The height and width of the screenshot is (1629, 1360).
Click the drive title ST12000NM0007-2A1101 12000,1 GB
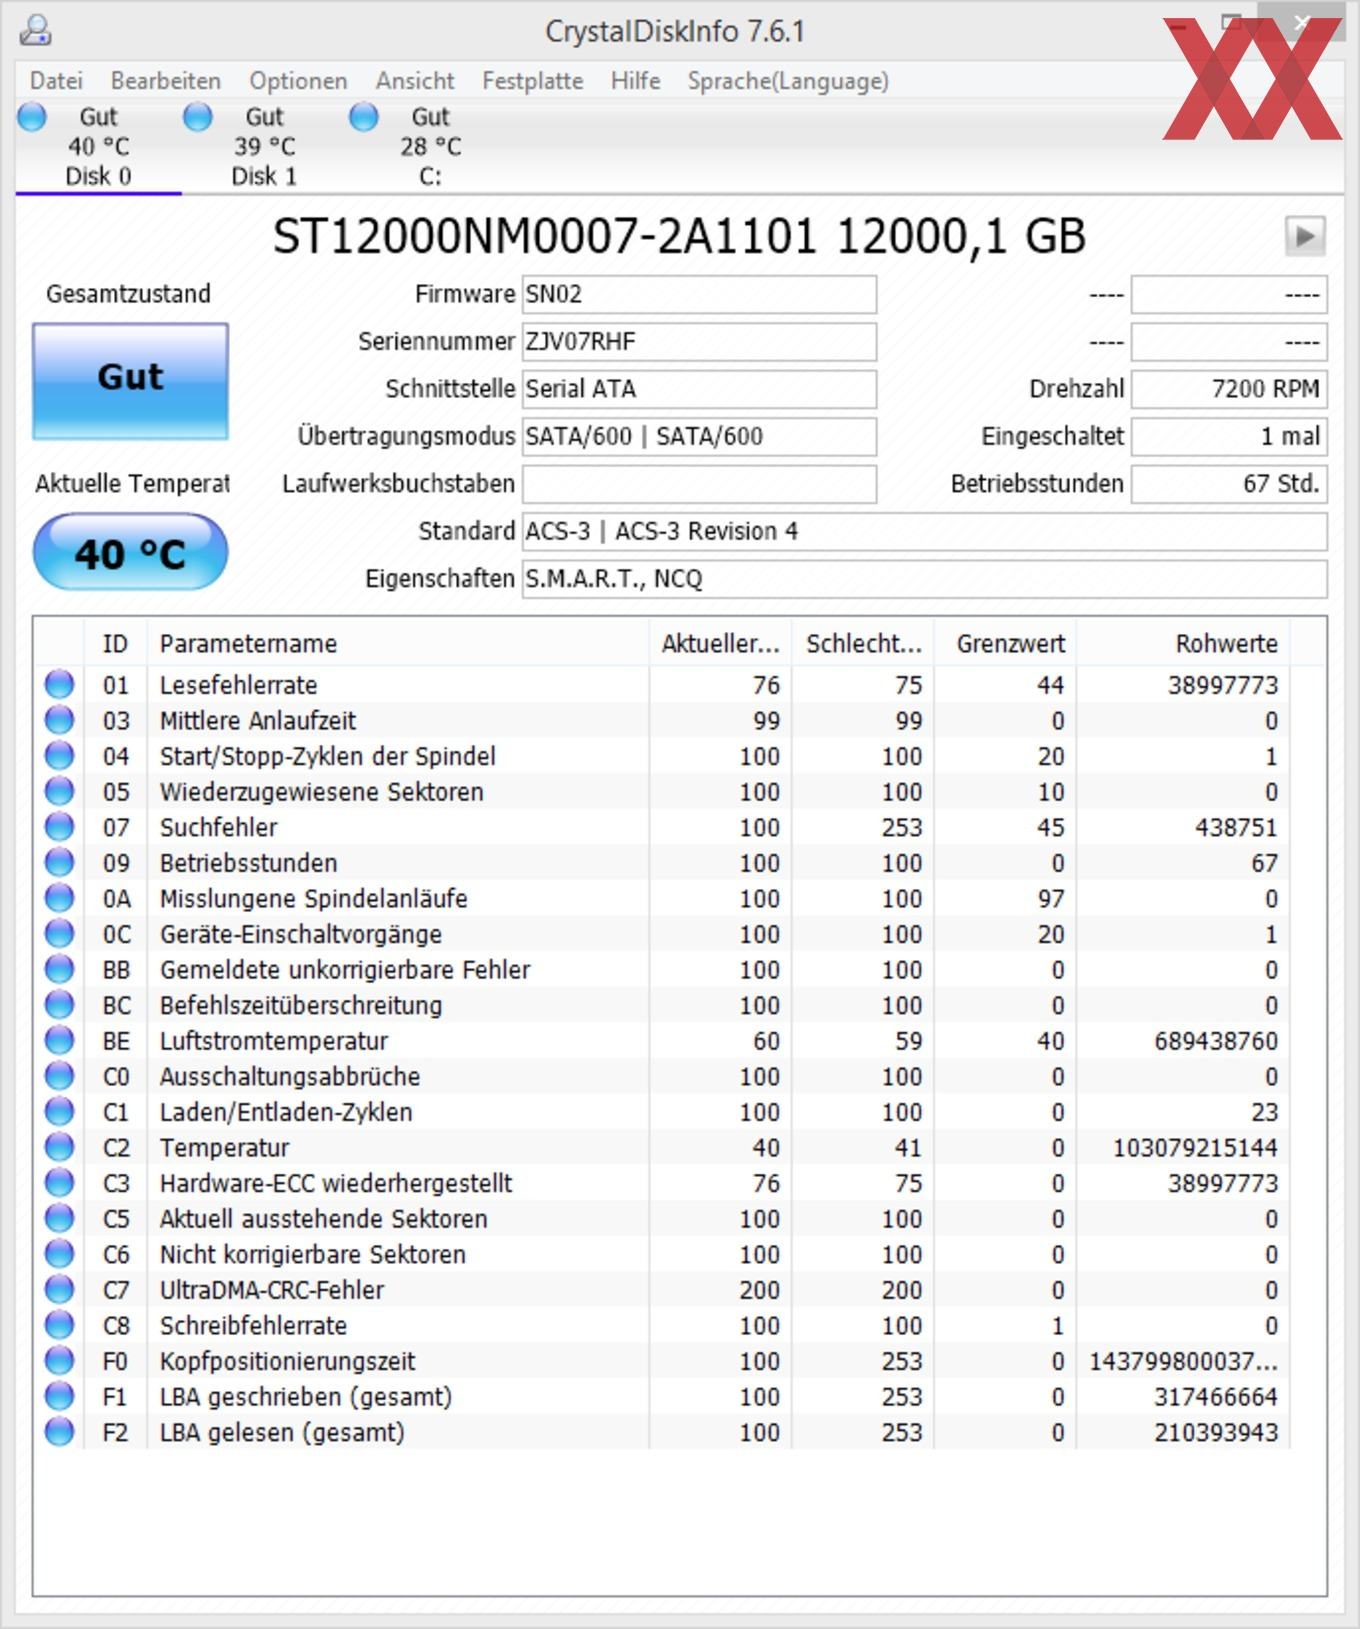pyautogui.click(x=679, y=237)
